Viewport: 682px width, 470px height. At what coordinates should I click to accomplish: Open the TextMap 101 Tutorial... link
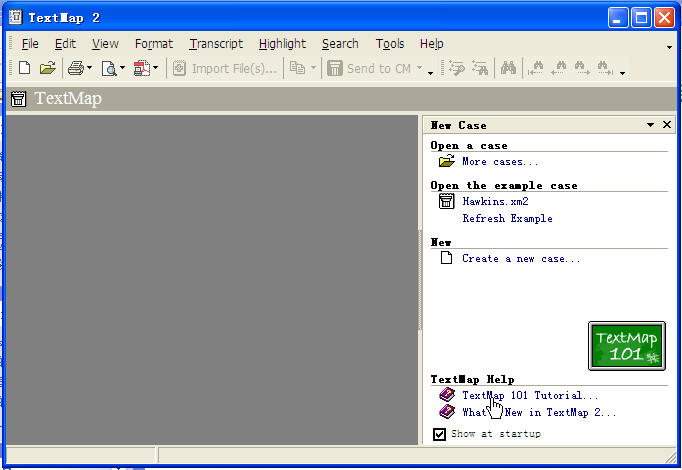point(530,395)
